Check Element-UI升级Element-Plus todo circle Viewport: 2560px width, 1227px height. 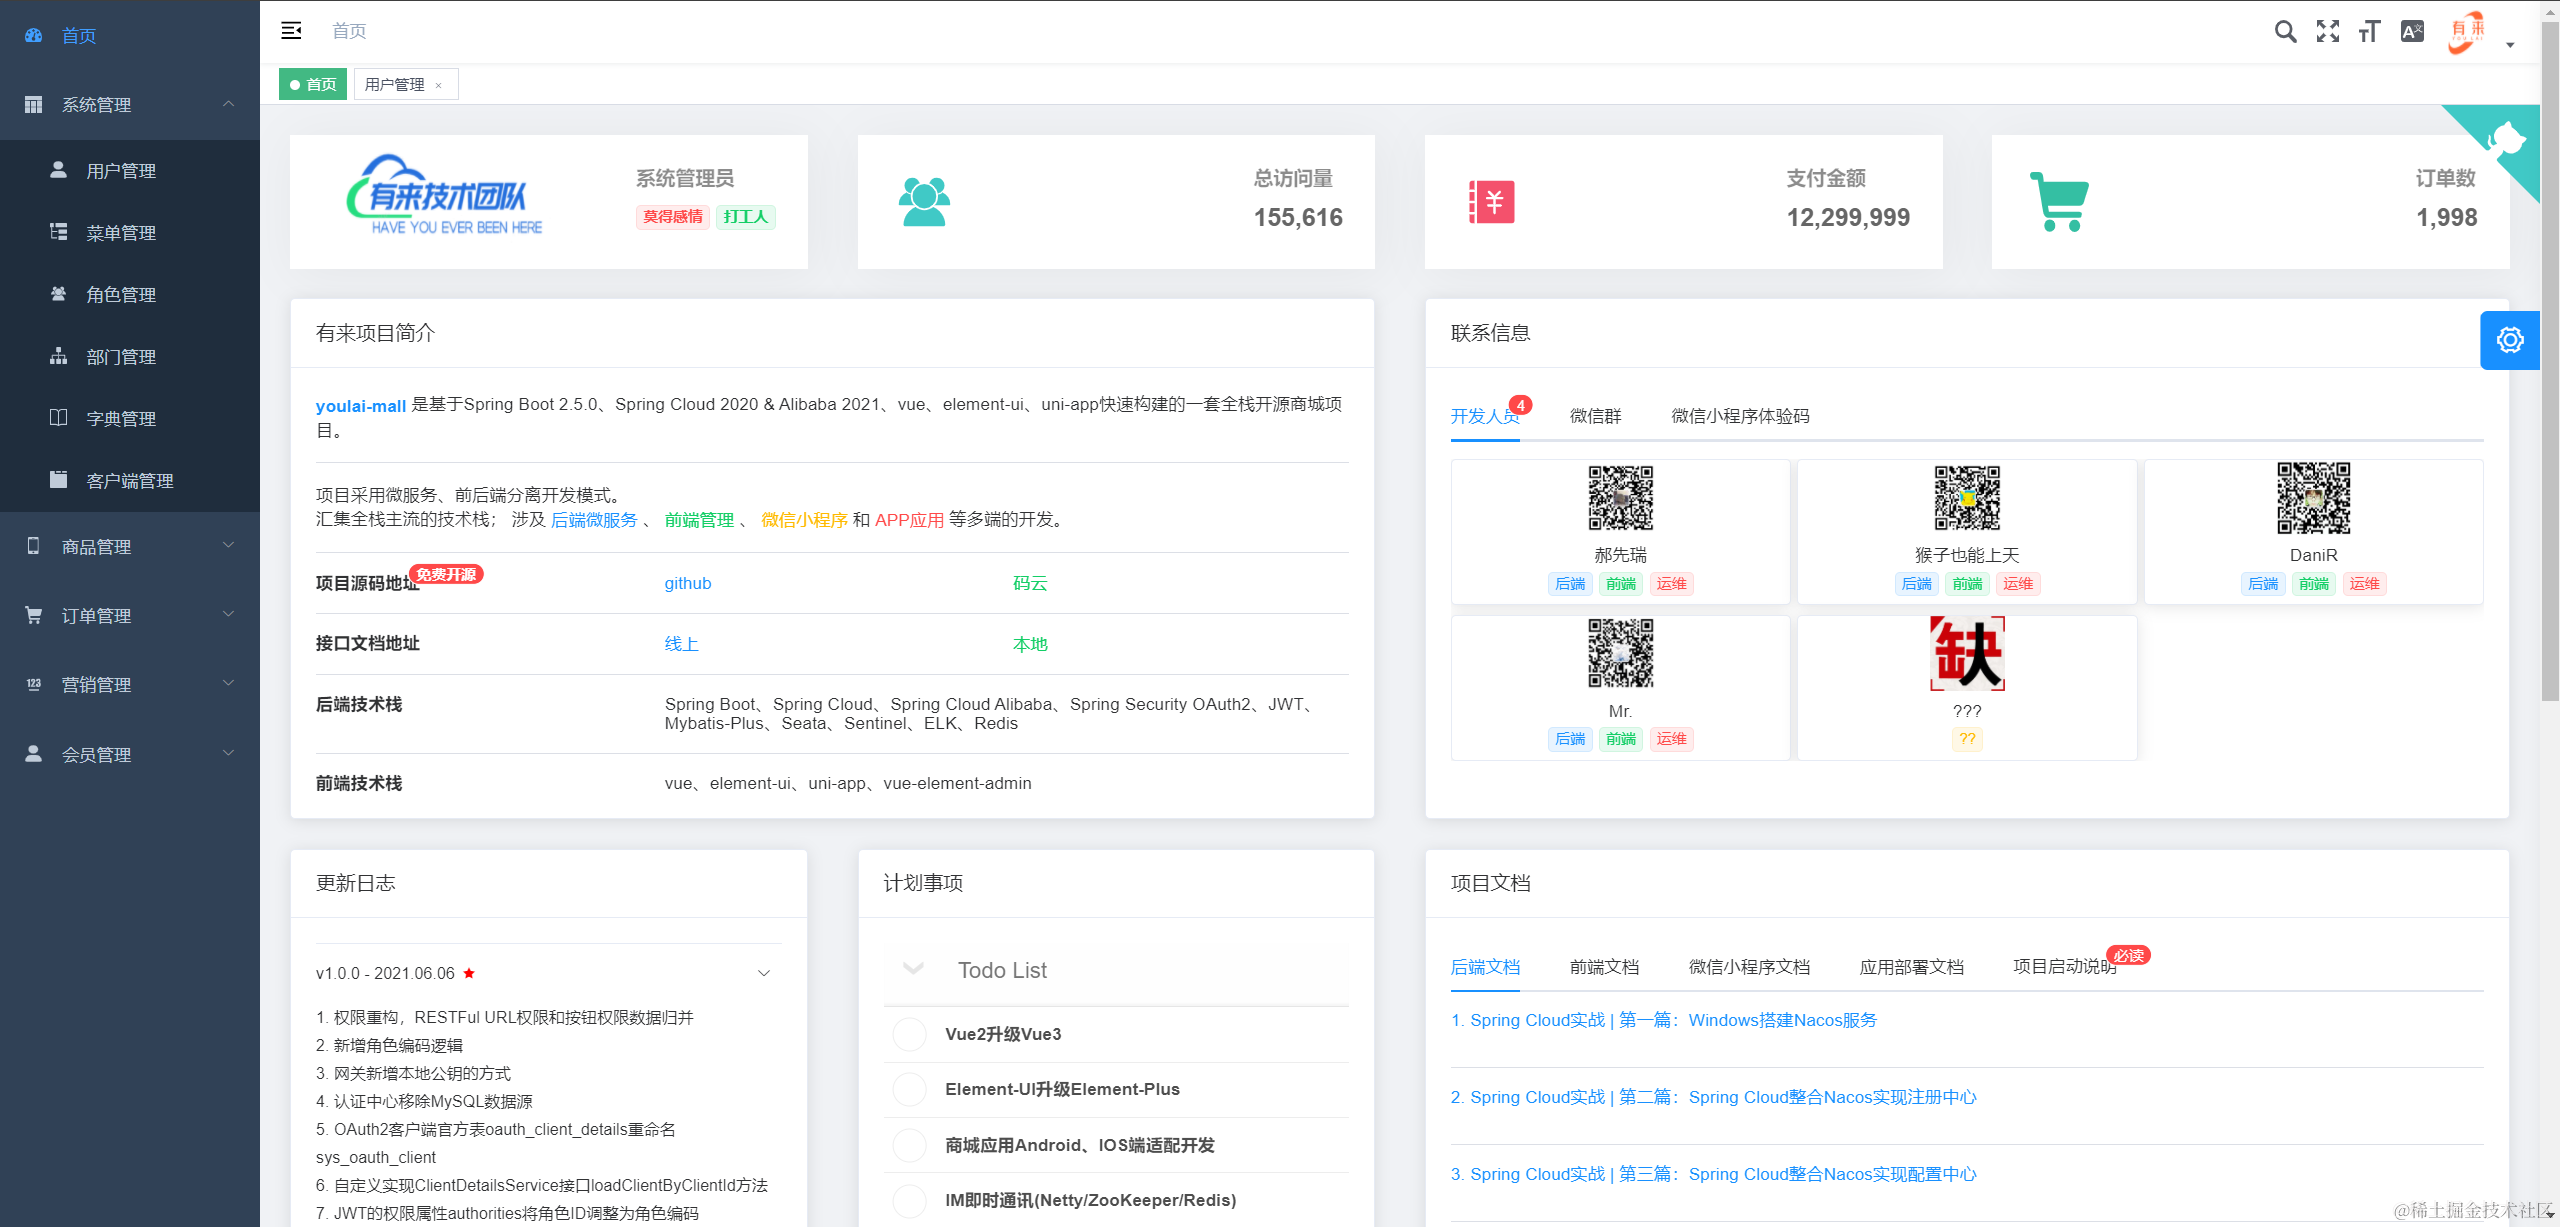click(x=909, y=1089)
